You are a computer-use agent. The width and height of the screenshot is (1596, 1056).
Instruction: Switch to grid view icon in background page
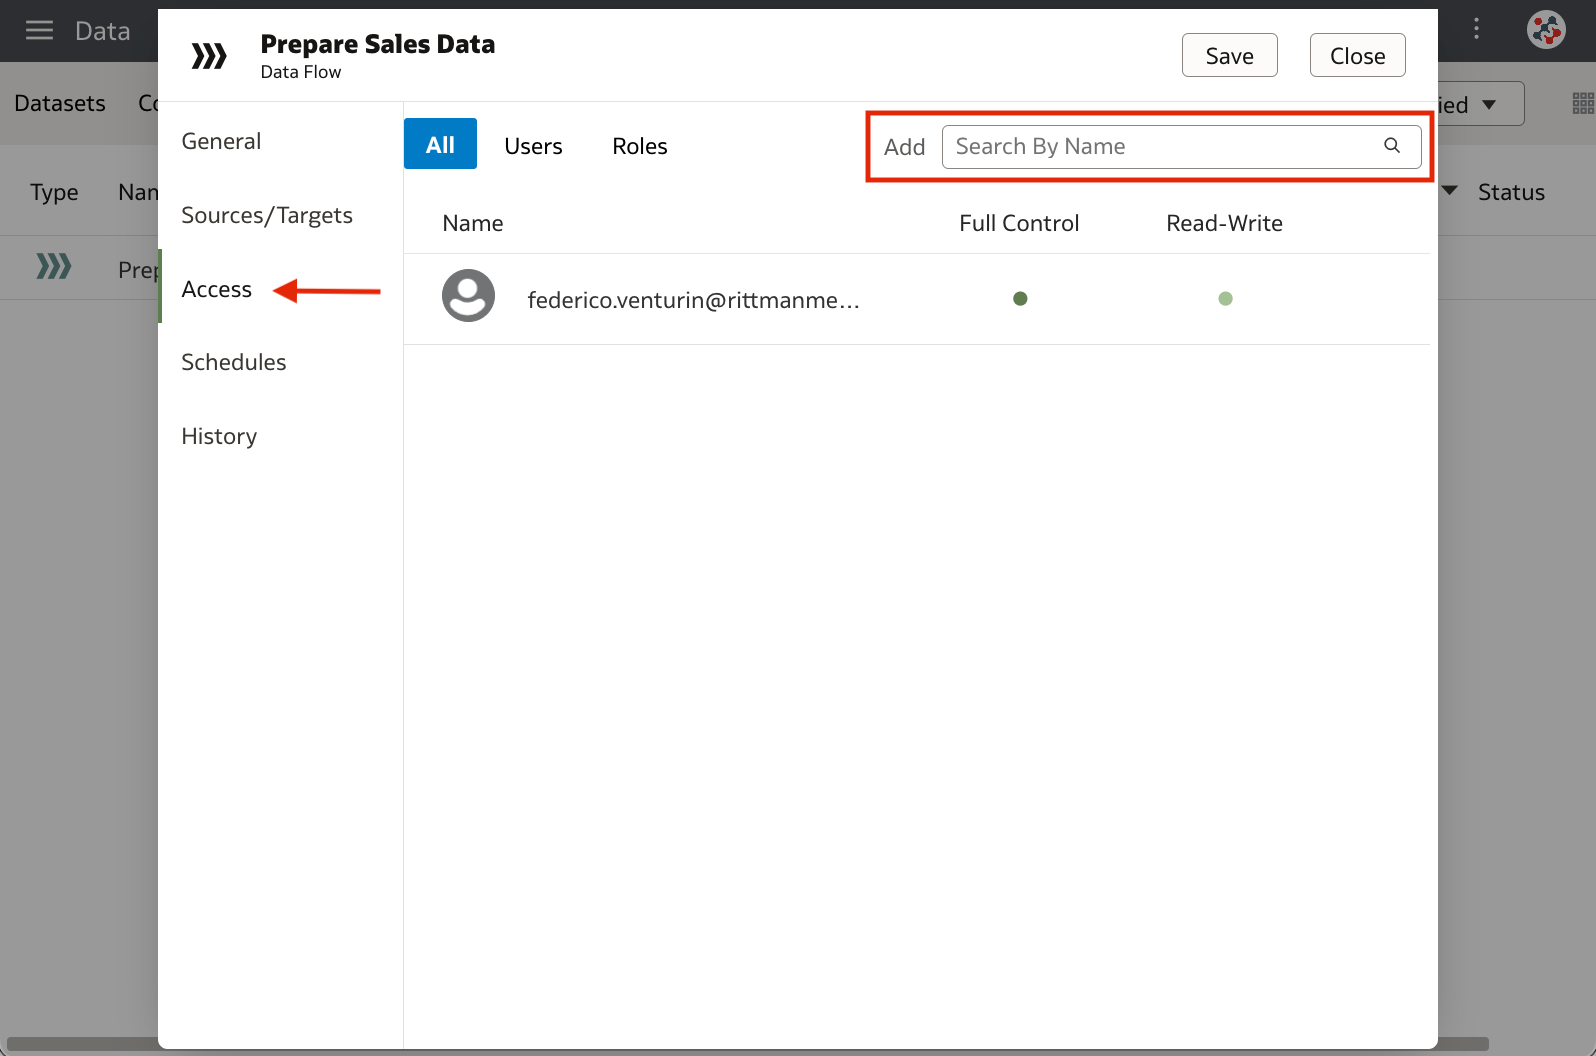(x=1583, y=103)
